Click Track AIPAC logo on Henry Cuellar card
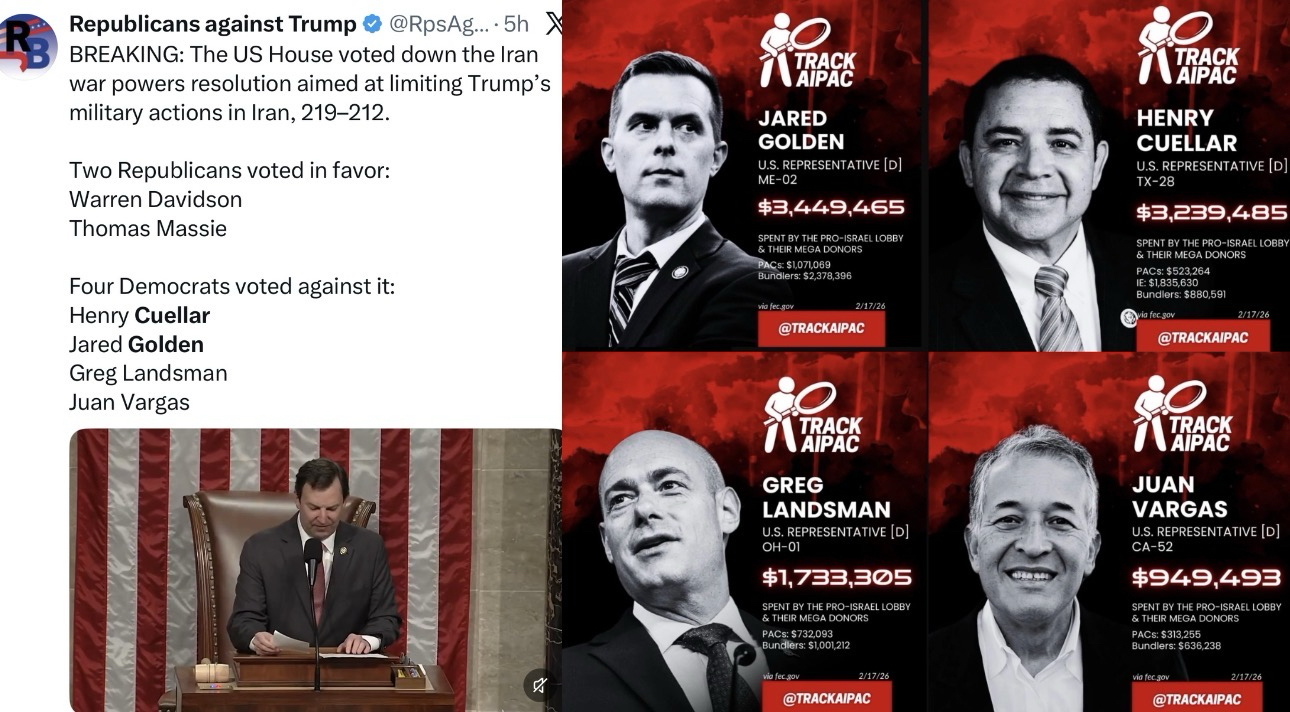Image resolution: width=1290 pixels, height=712 pixels. (x=1188, y=46)
